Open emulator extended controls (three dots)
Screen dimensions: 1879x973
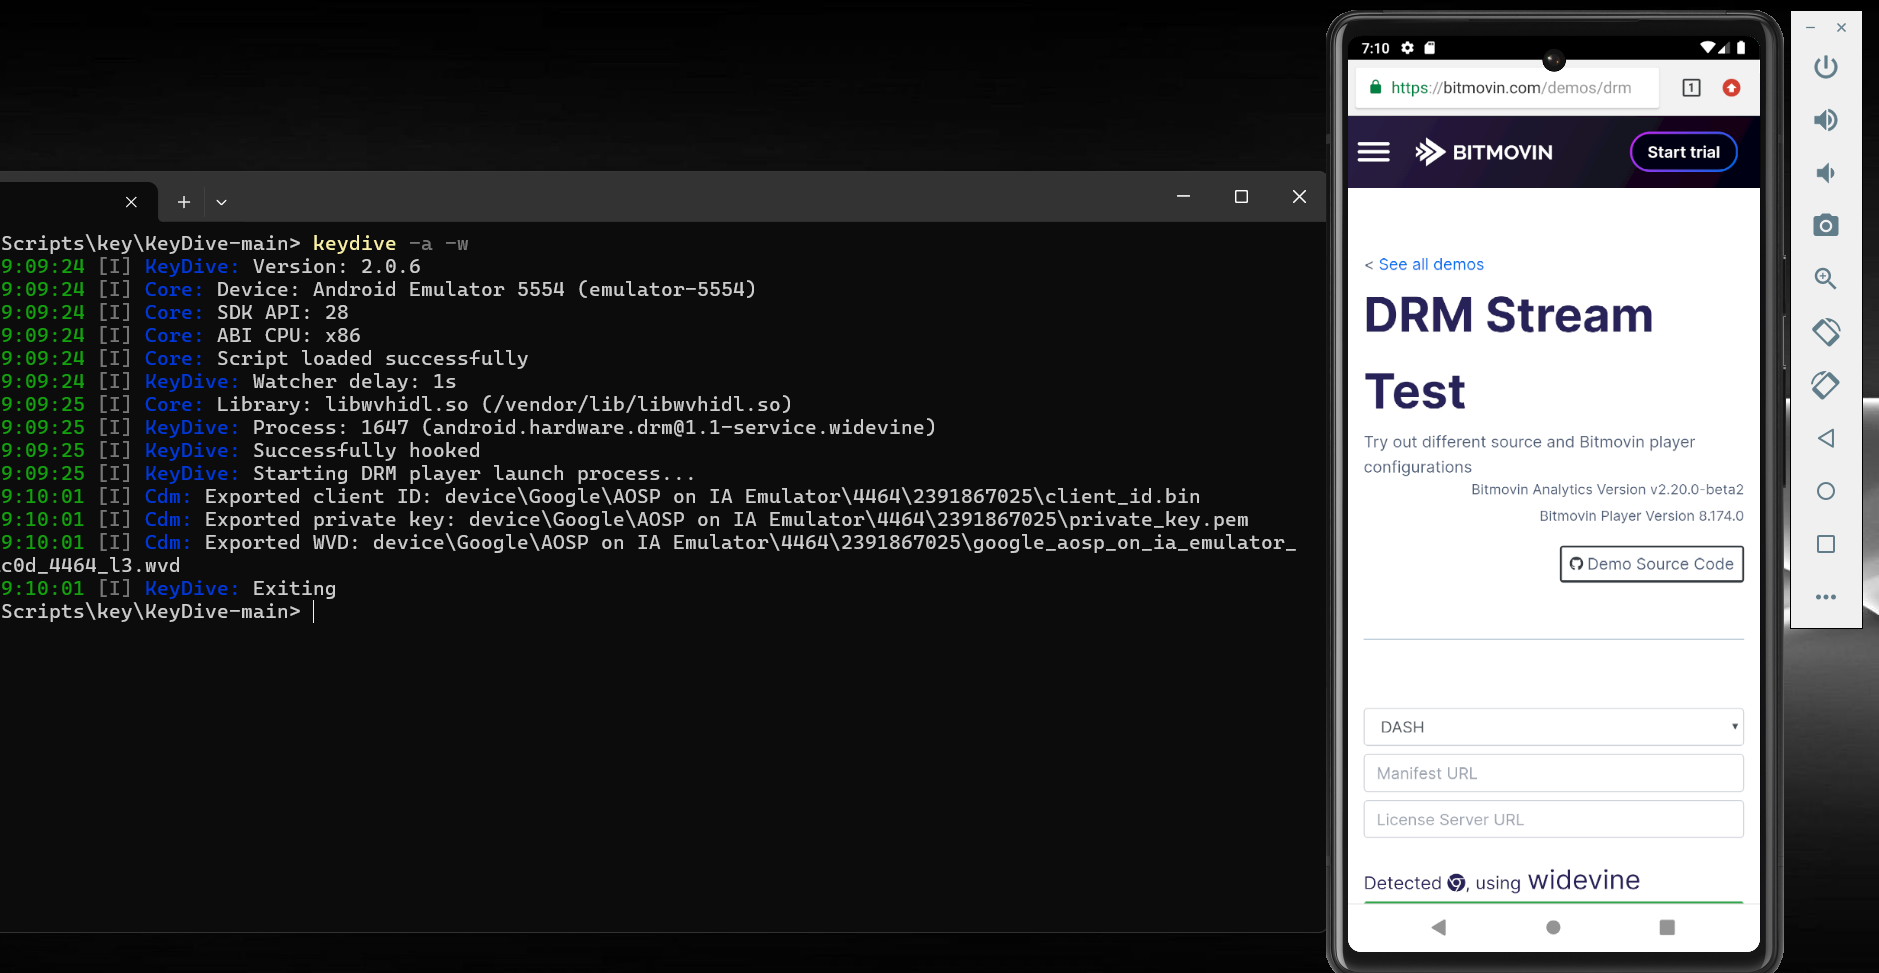[1826, 597]
